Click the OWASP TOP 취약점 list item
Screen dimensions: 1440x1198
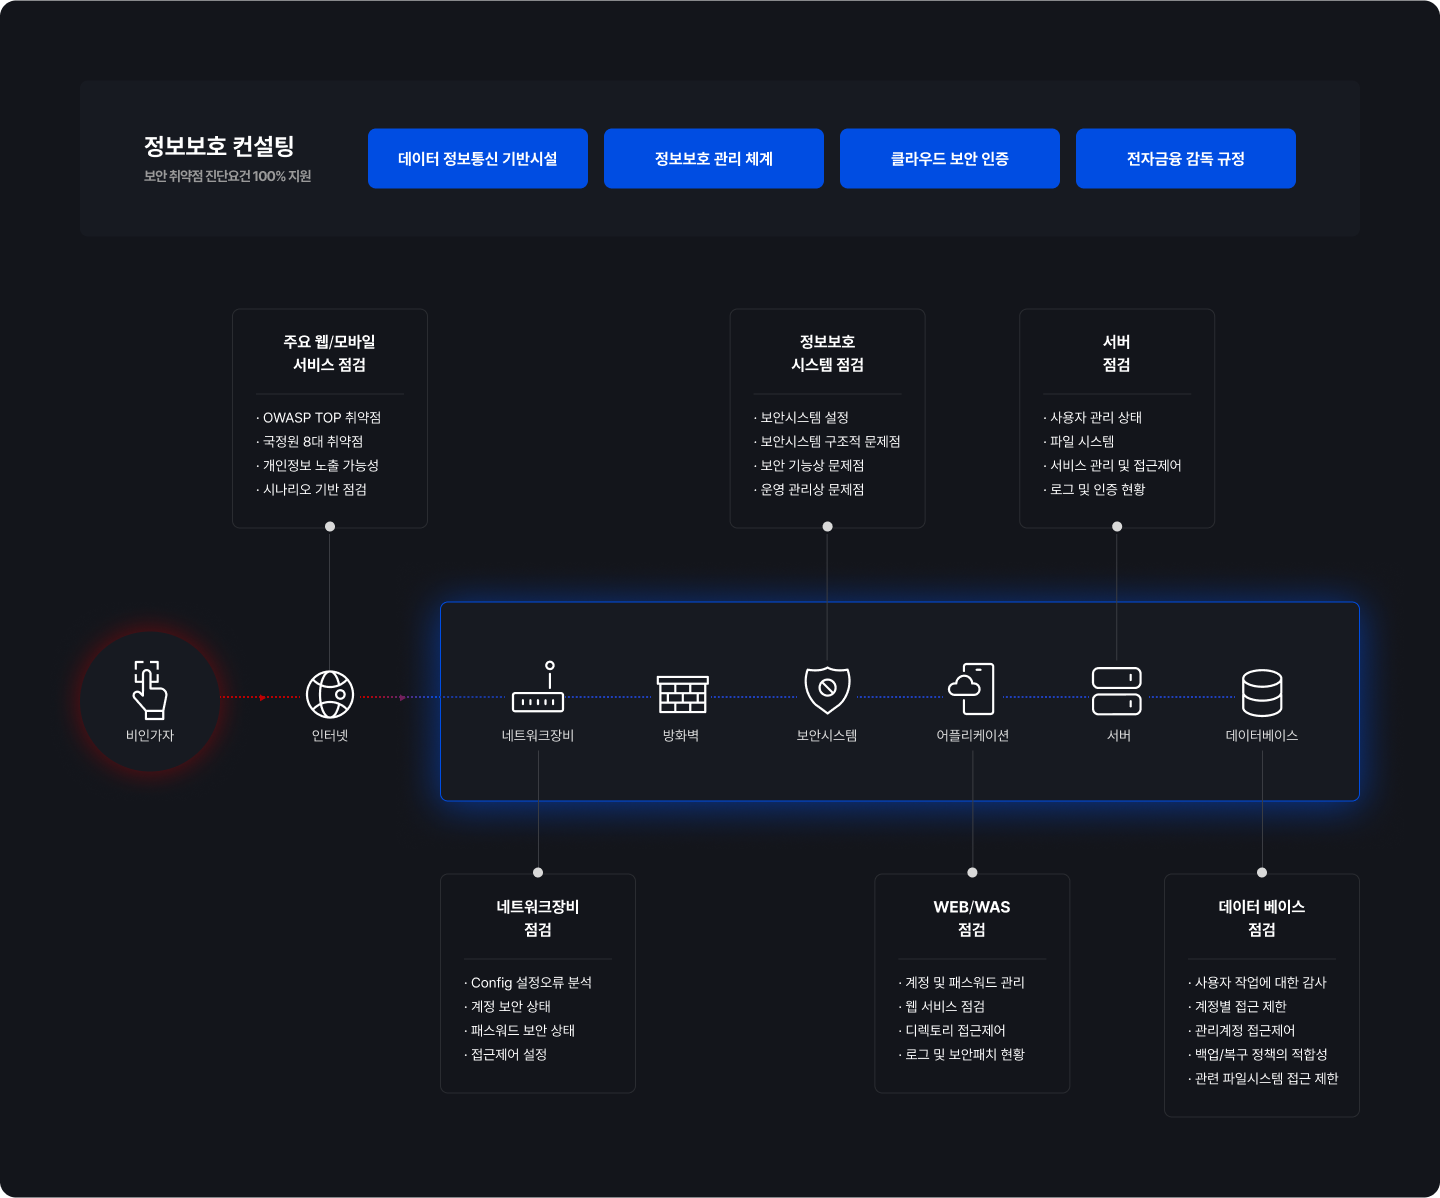321,418
